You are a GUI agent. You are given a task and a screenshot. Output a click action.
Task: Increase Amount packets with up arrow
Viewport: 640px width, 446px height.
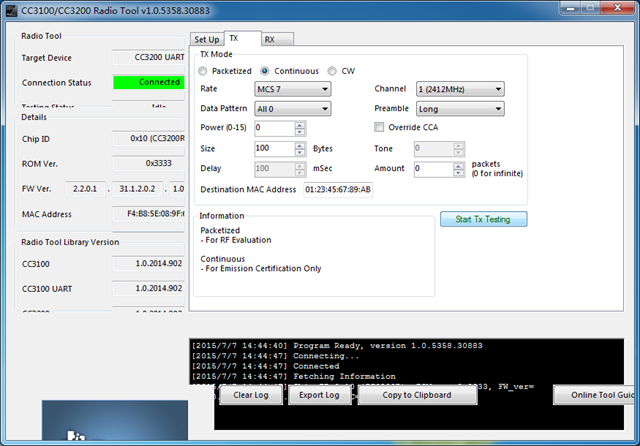click(x=458, y=166)
